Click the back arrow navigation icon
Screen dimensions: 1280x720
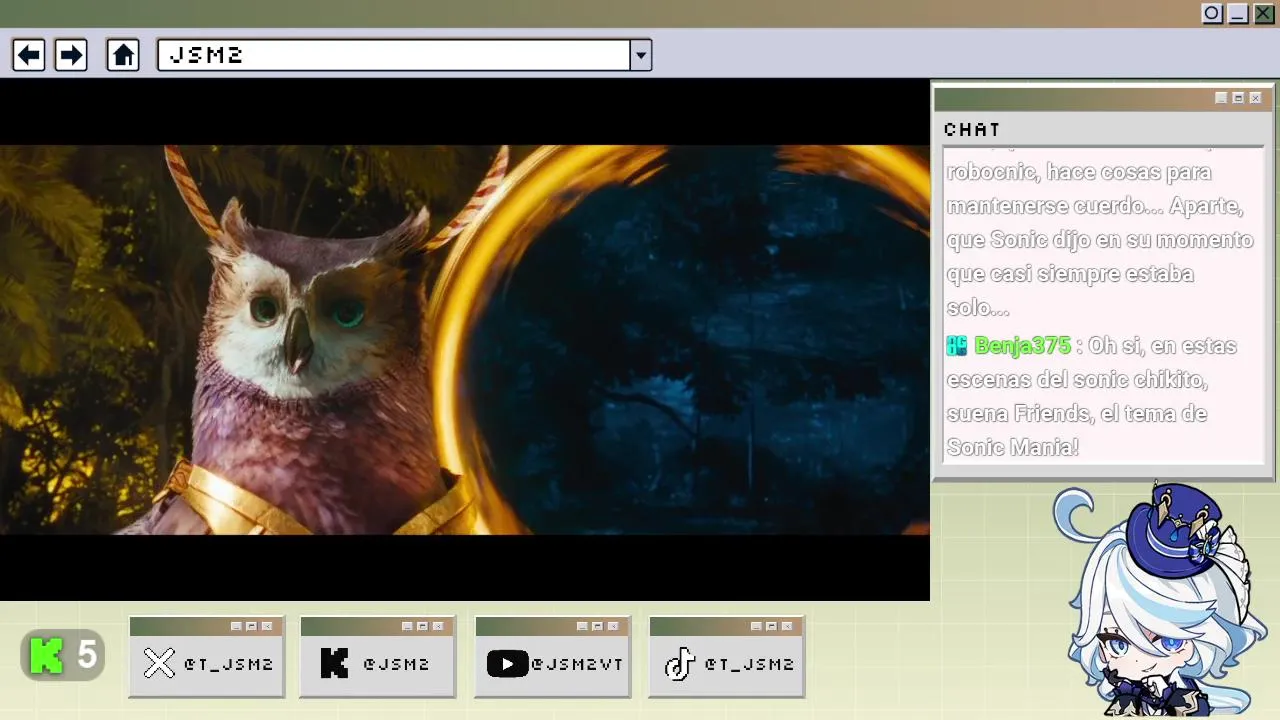[x=29, y=55]
